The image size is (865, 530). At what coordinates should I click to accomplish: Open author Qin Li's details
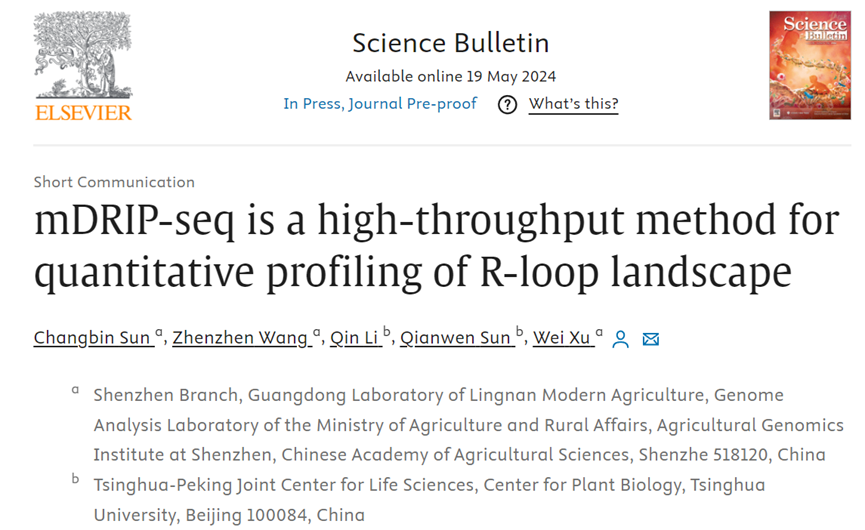coord(356,338)
